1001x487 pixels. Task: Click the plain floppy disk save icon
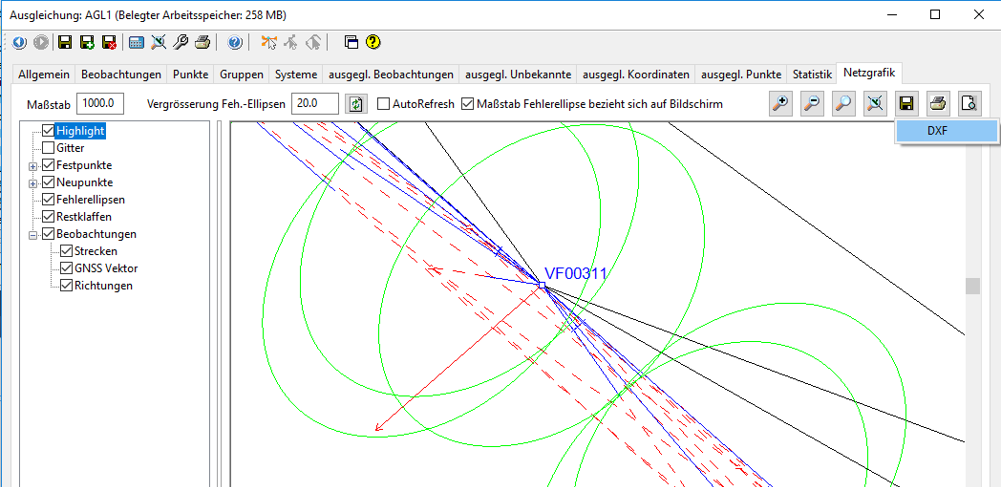(x=65, y=43)
